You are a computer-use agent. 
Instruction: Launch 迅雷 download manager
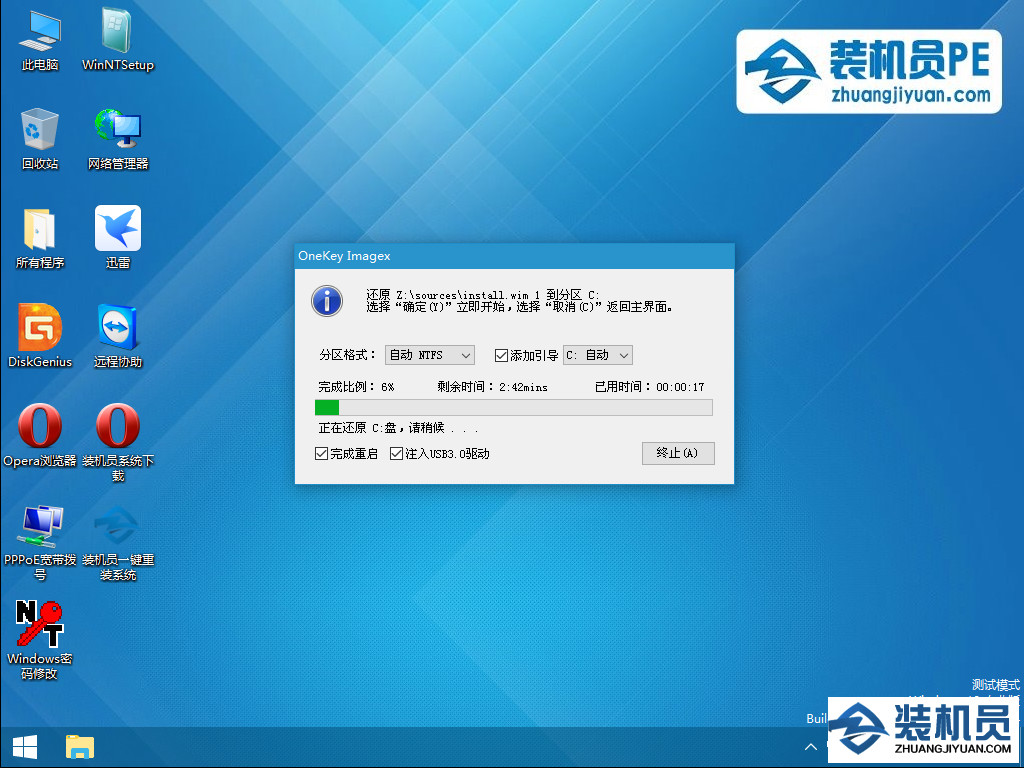click(x=117, y=230)
